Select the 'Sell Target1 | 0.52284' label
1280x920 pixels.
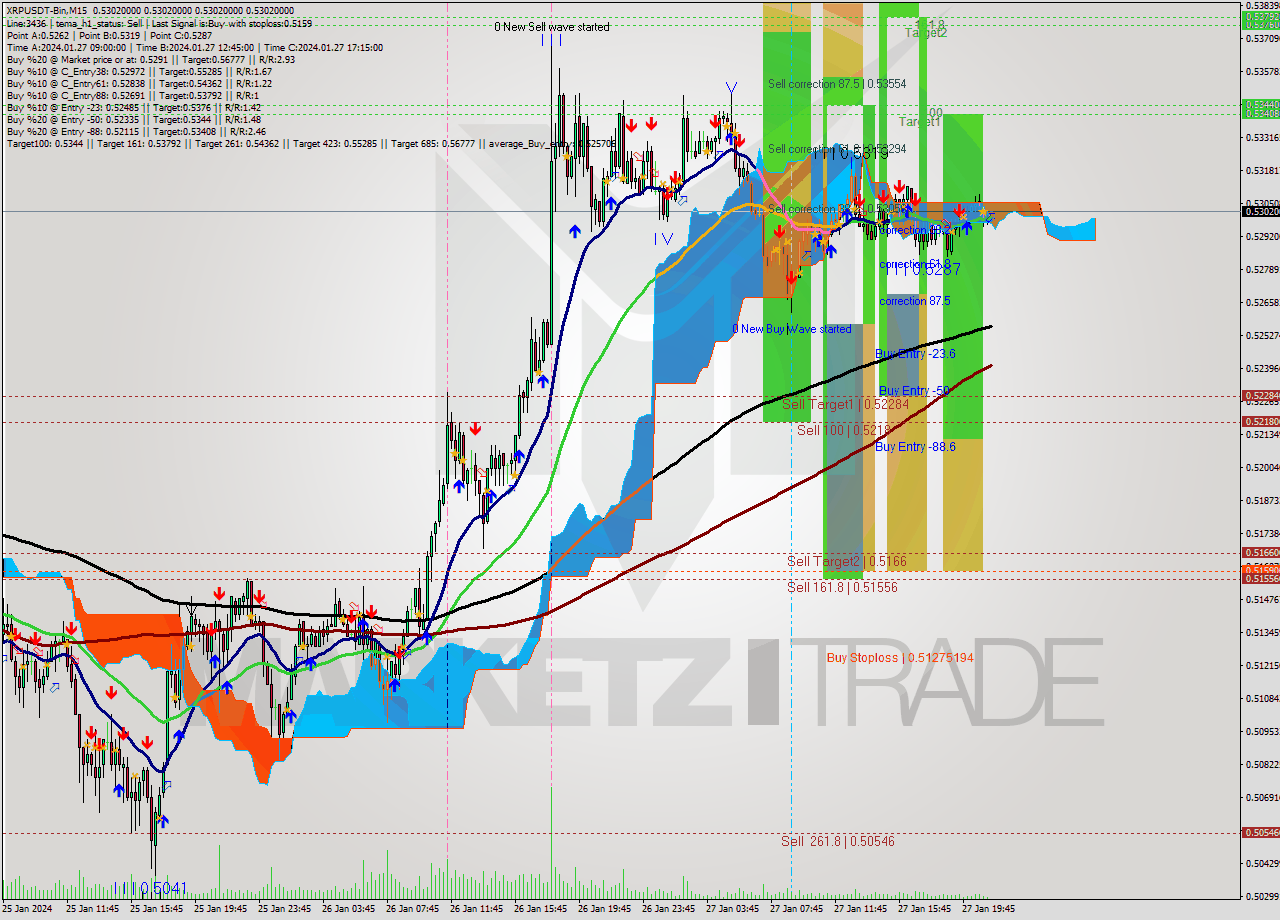pos(846,404)
